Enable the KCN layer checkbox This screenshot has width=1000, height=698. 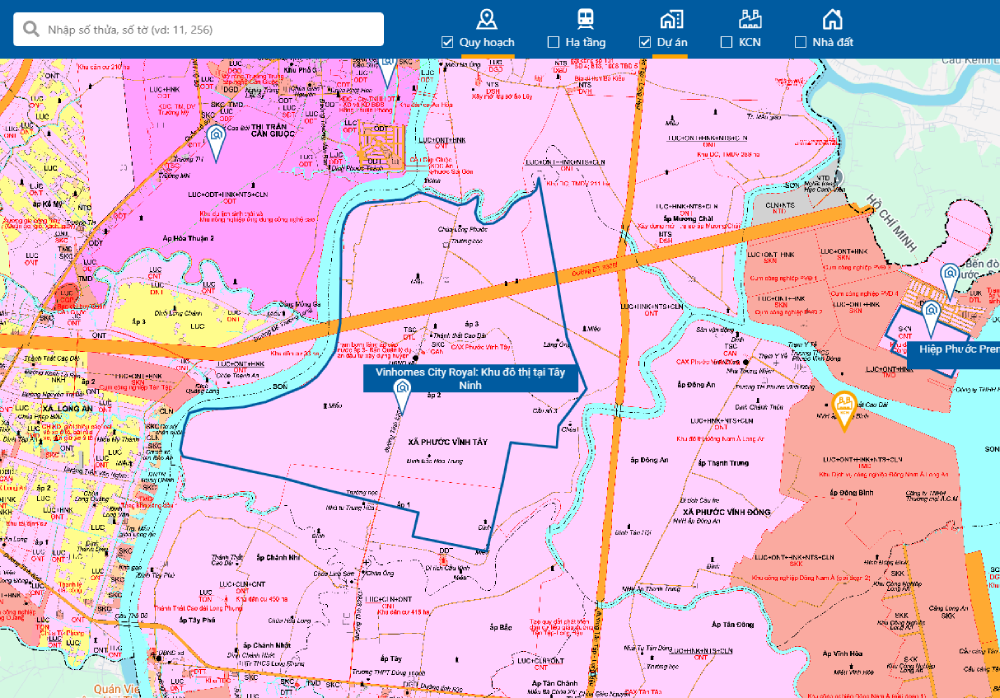(726, 42)
